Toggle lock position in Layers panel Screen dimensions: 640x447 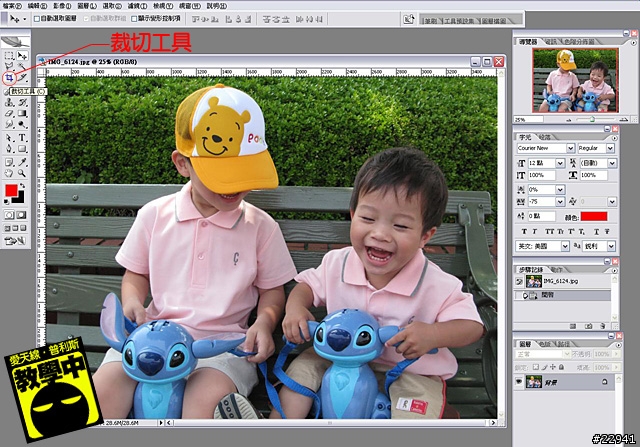coord(553,367)
